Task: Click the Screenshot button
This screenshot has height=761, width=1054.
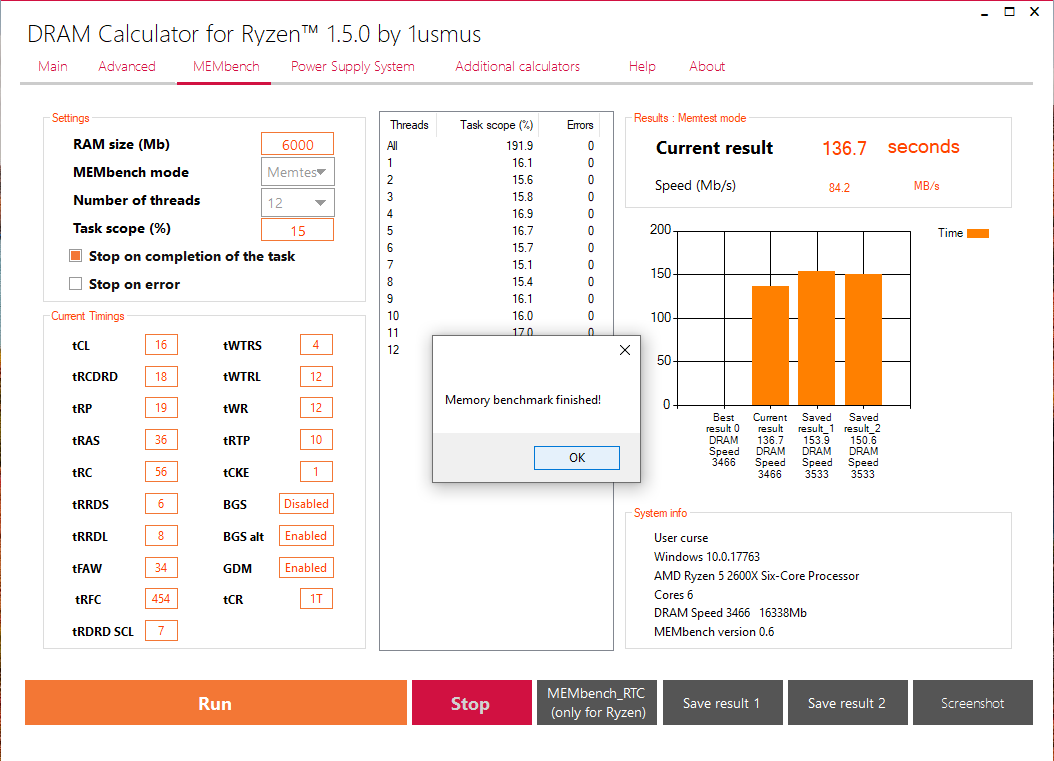Action: coord(973,703)
